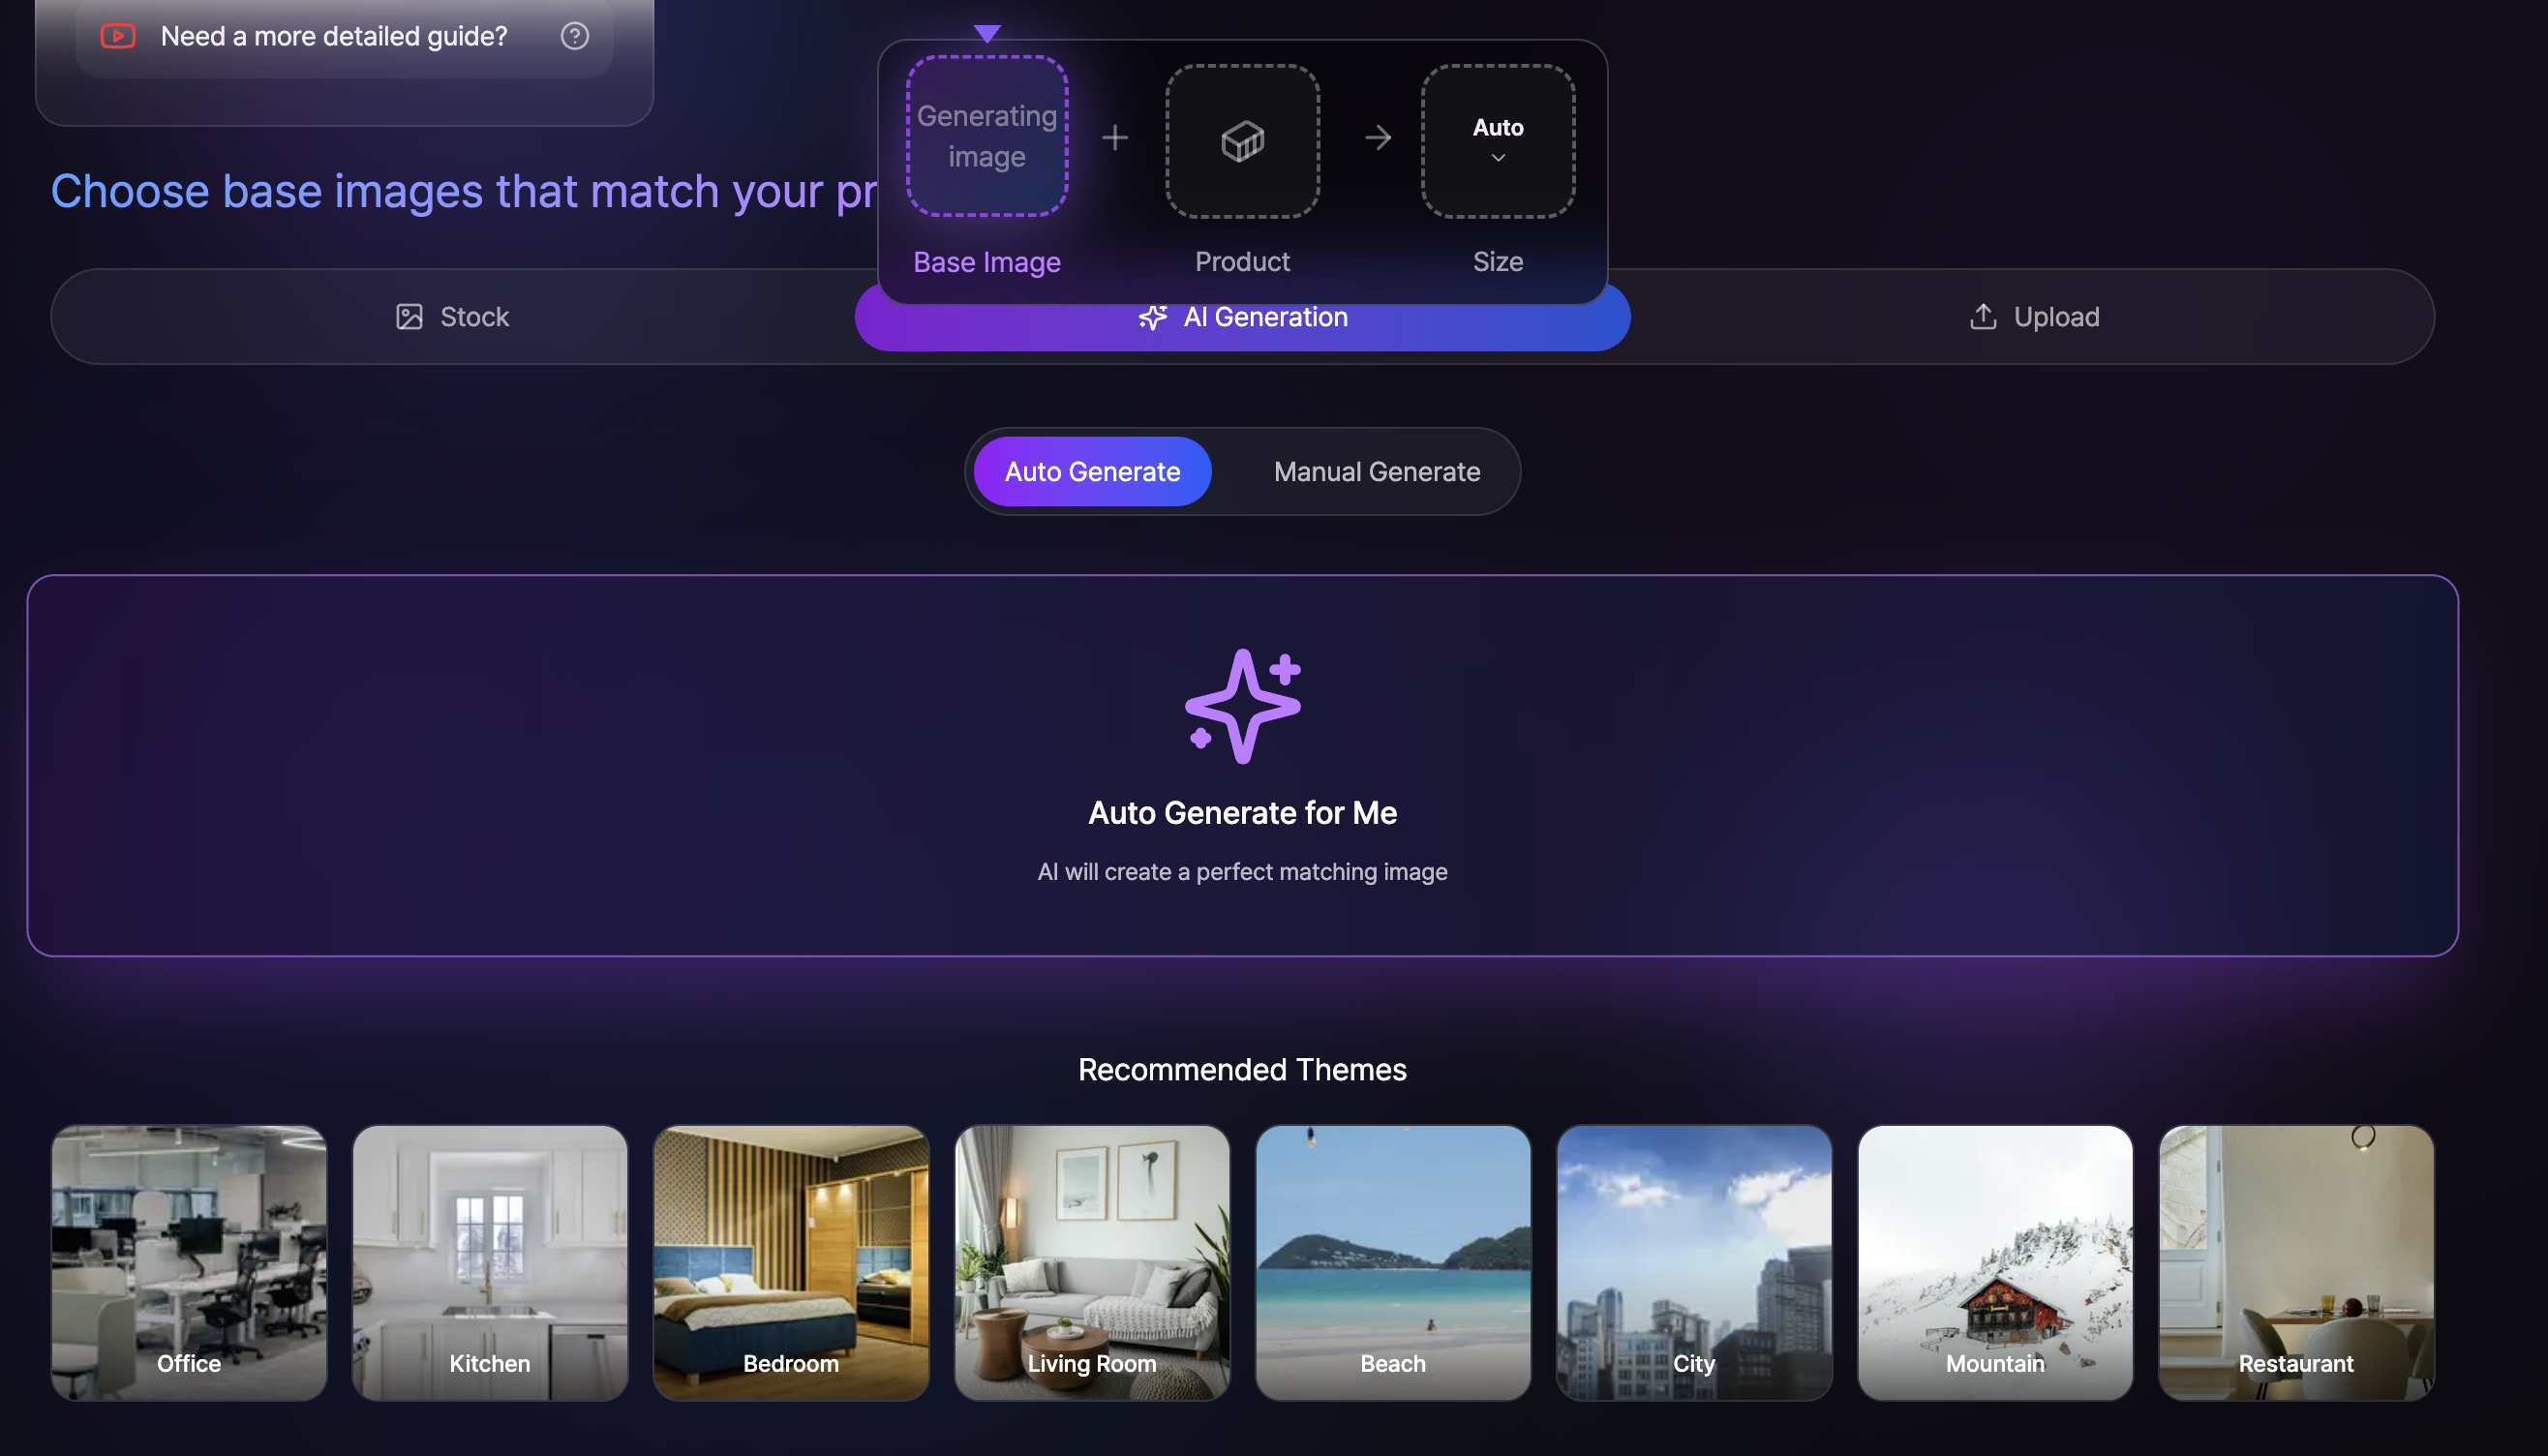Click 'AI will create a perfect matching image' text
This screenshot has height=1456, width=2548.
coord(1242,872)
